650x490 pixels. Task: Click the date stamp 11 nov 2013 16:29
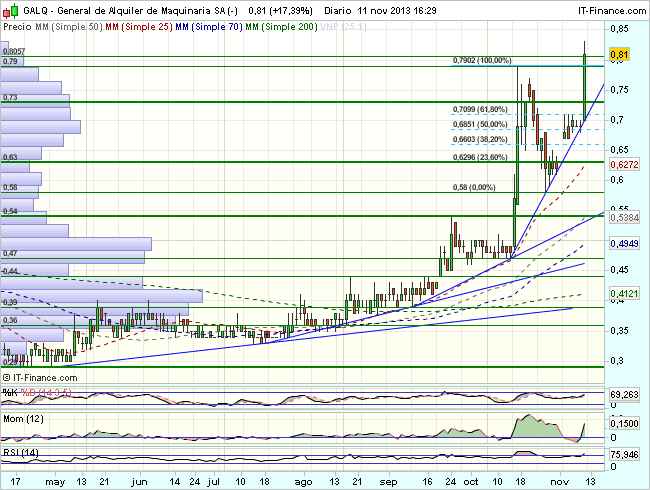tap(397, 11)
